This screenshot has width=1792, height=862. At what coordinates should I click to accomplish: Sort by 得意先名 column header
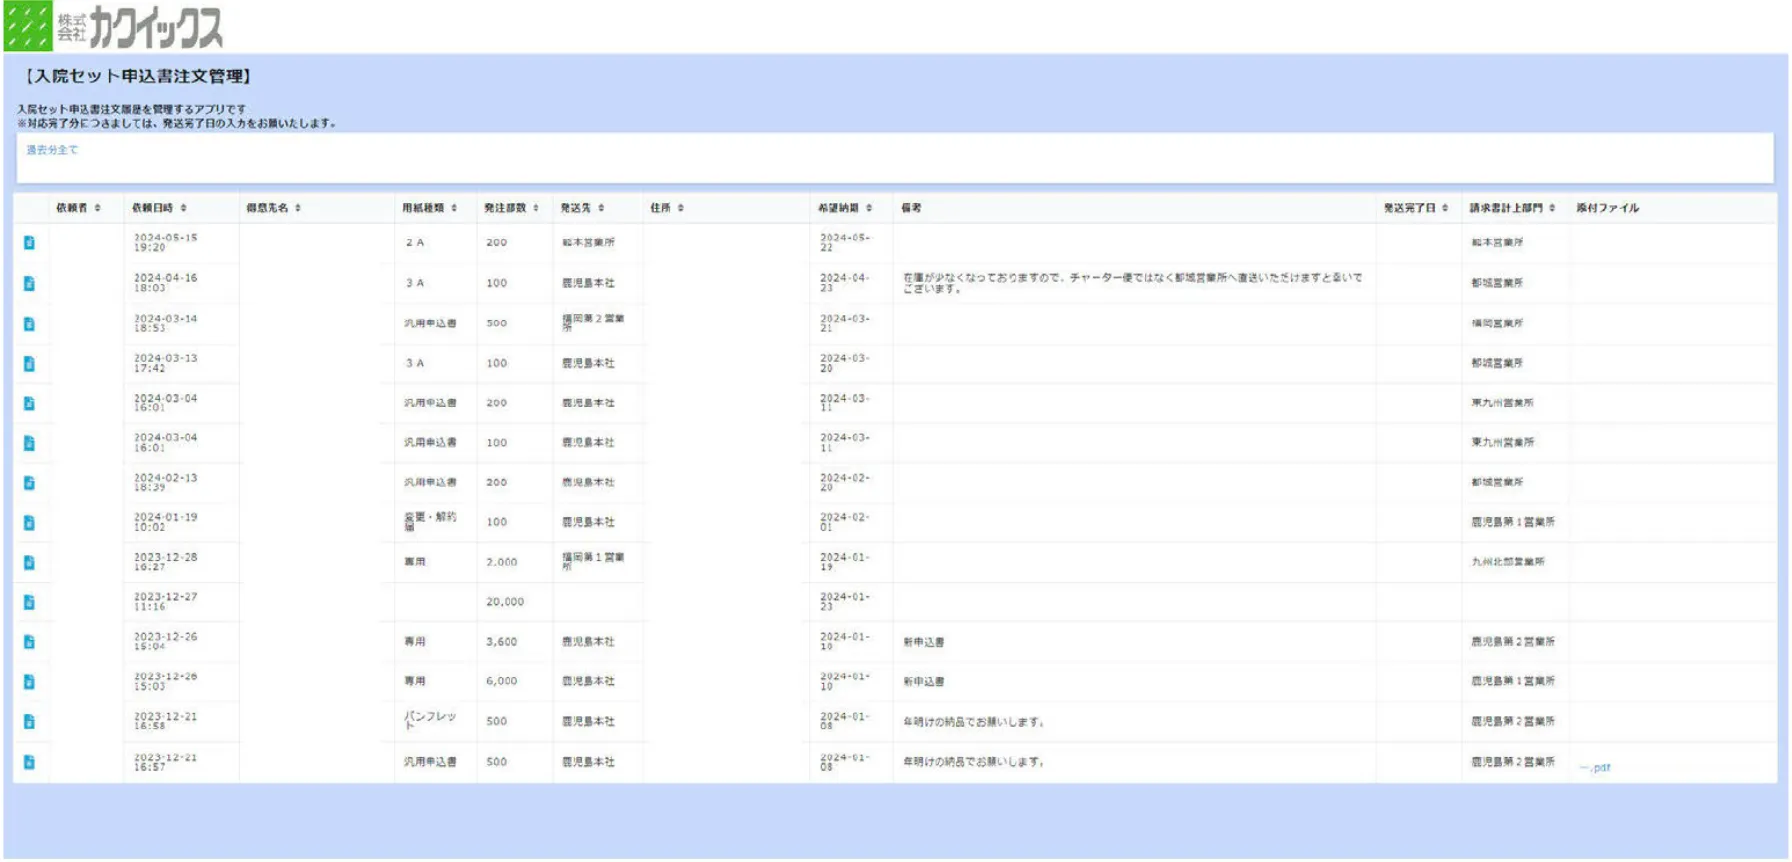pyautogui.click(x=298, y=208)
